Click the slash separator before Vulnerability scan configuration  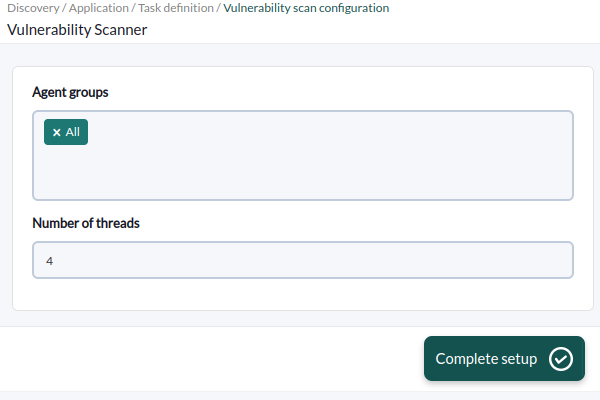[x=218, y=8]
